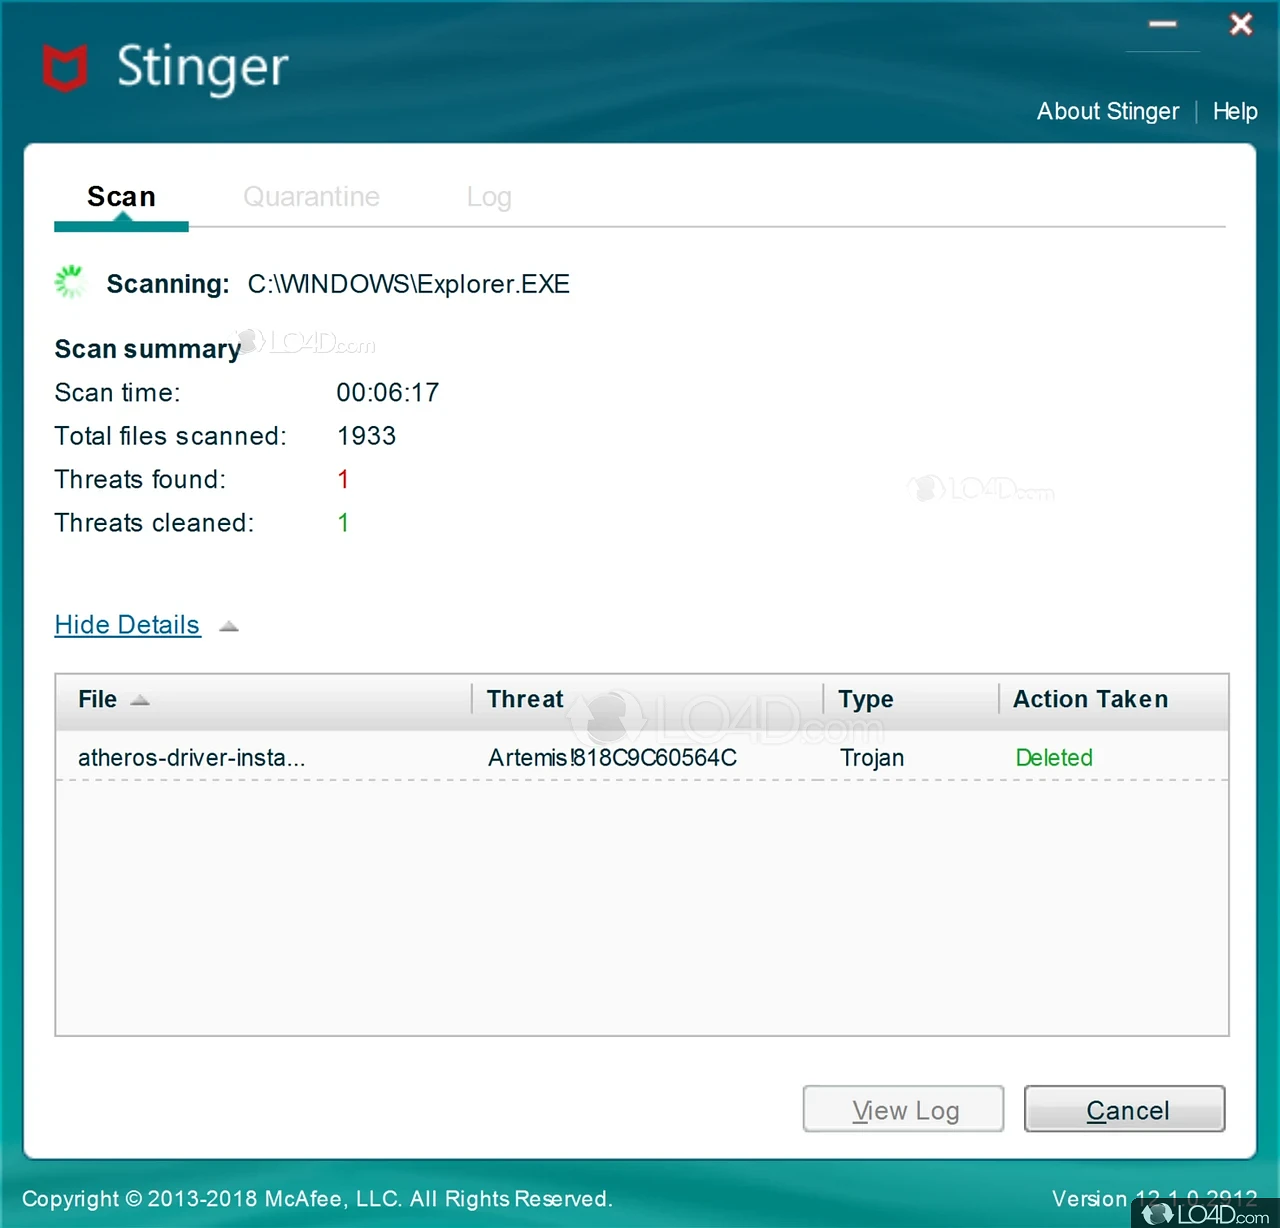Click the Hide Details link
Screen dimensions: 1280x1228
point(127,625)
